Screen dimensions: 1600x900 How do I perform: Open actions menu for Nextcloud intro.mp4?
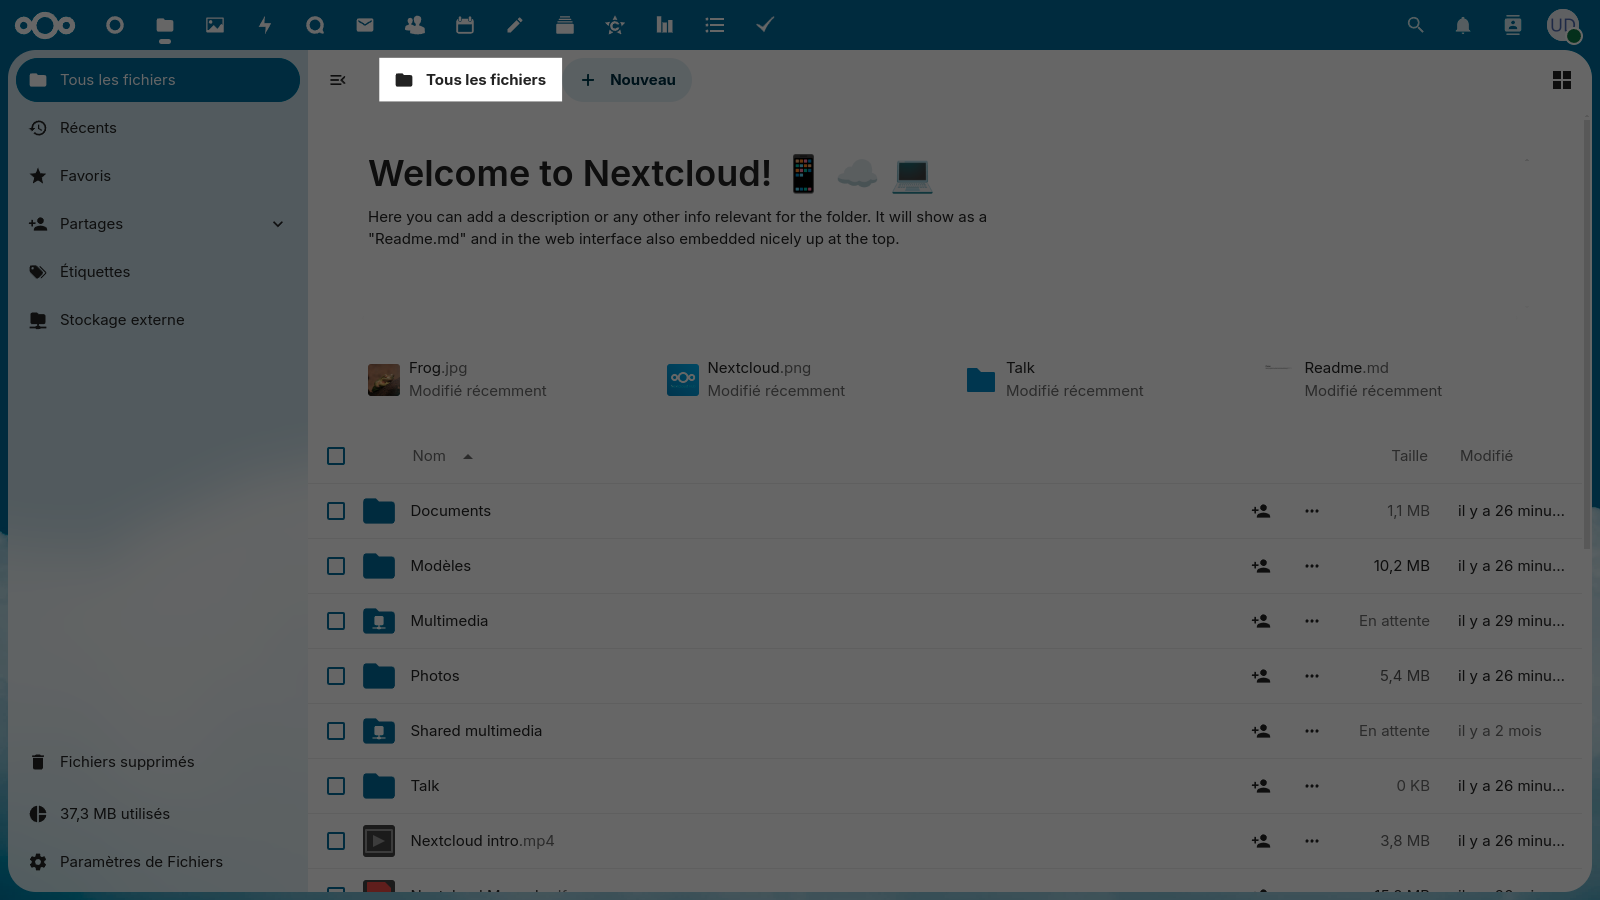click(1312, 841)
